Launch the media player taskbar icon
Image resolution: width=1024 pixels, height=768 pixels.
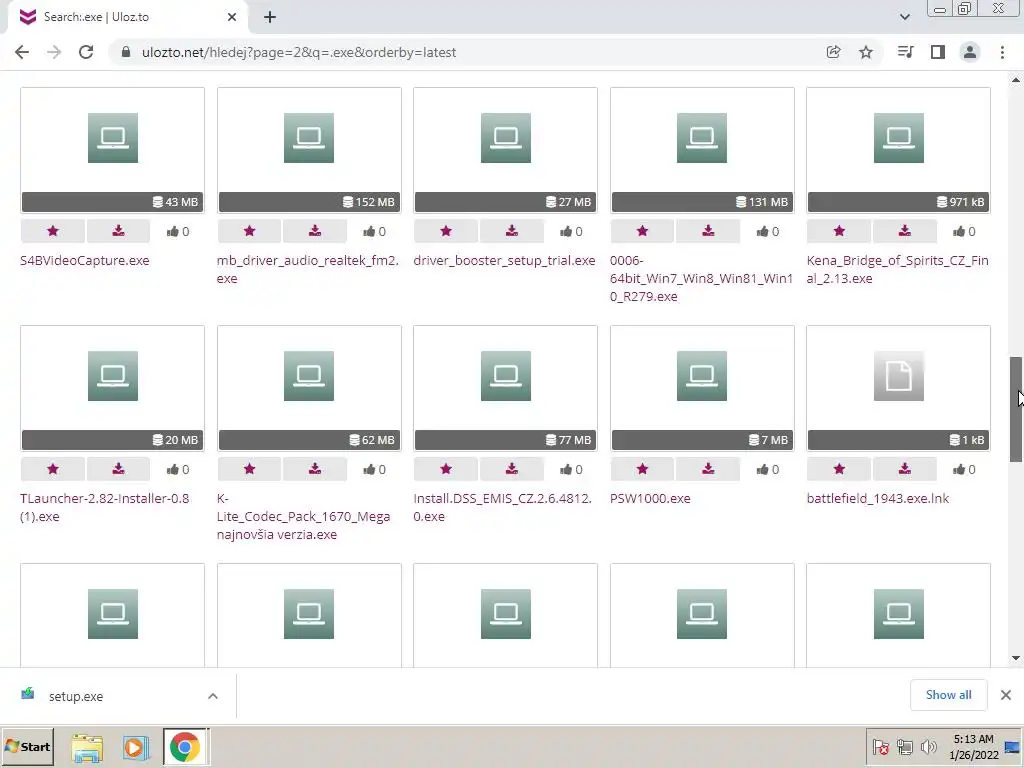point(136,747)
